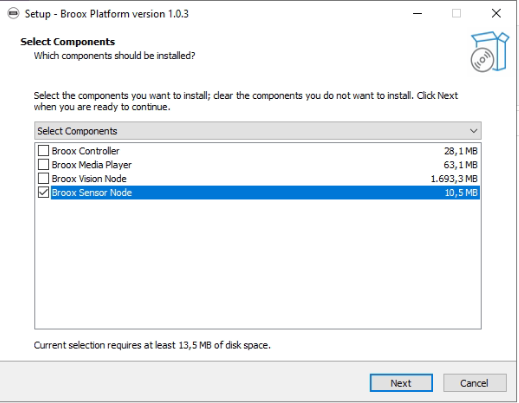Click the 10,5 MB size of Sensor Node
Screen dimensions: 519x403
[x=461, y=192]
